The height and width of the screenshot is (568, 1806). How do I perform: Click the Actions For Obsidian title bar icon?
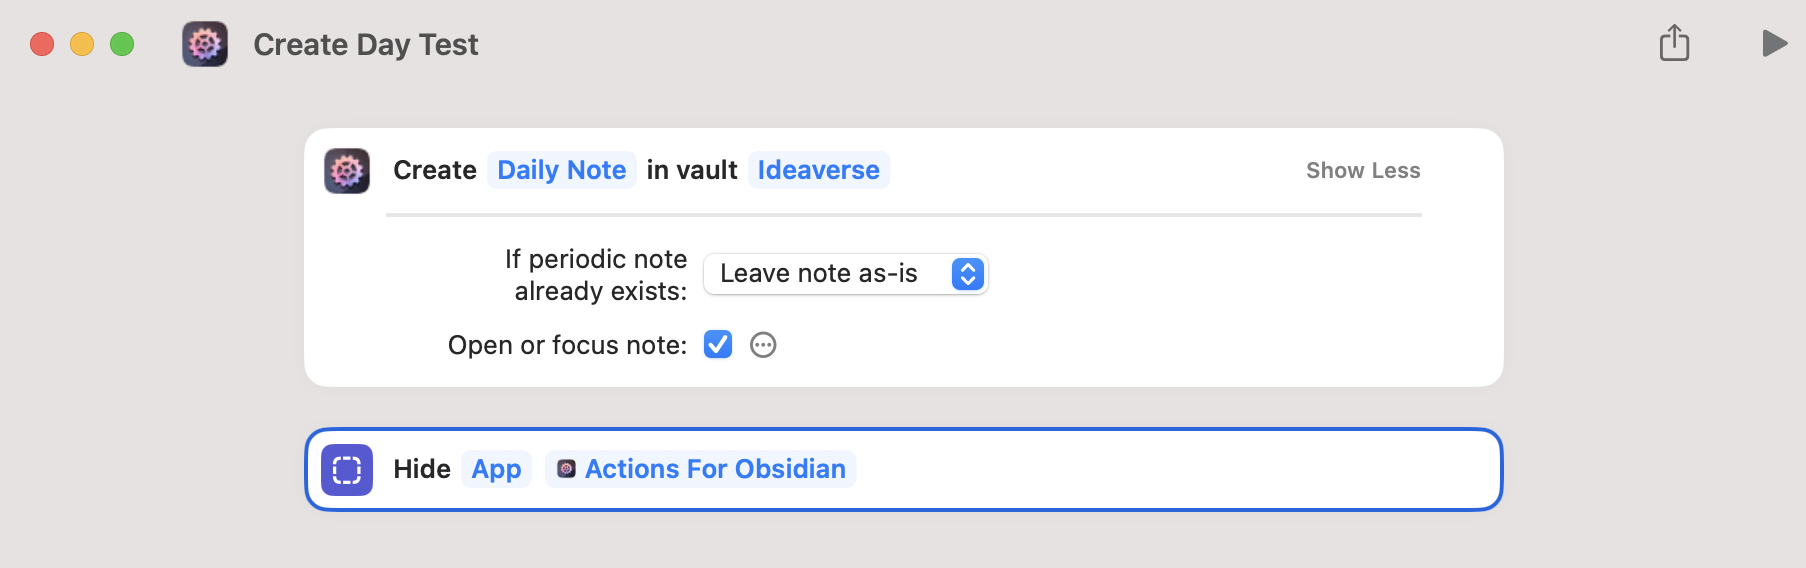coord(205,45)
